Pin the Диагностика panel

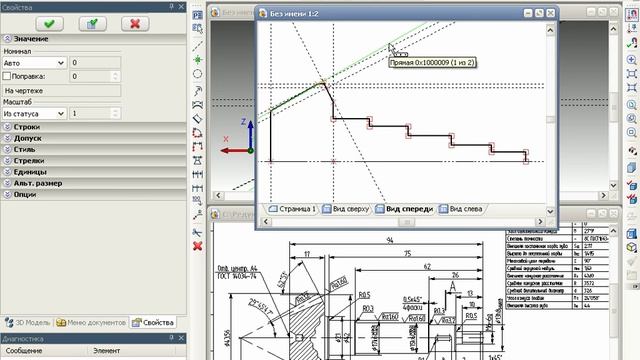click(x=172, y=338)
